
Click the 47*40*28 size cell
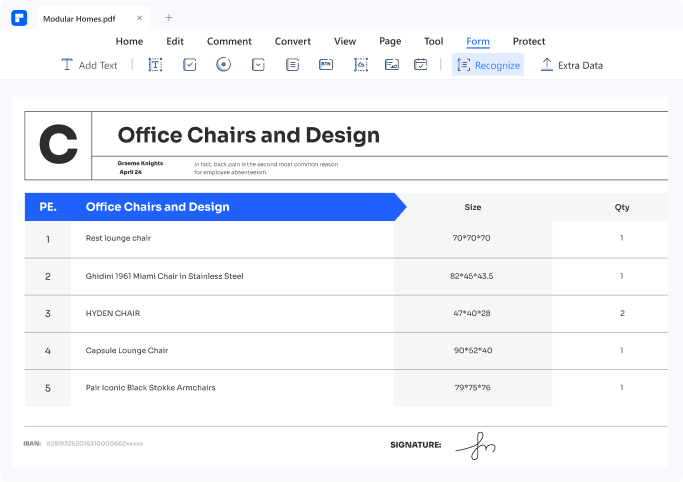[472, 313]
